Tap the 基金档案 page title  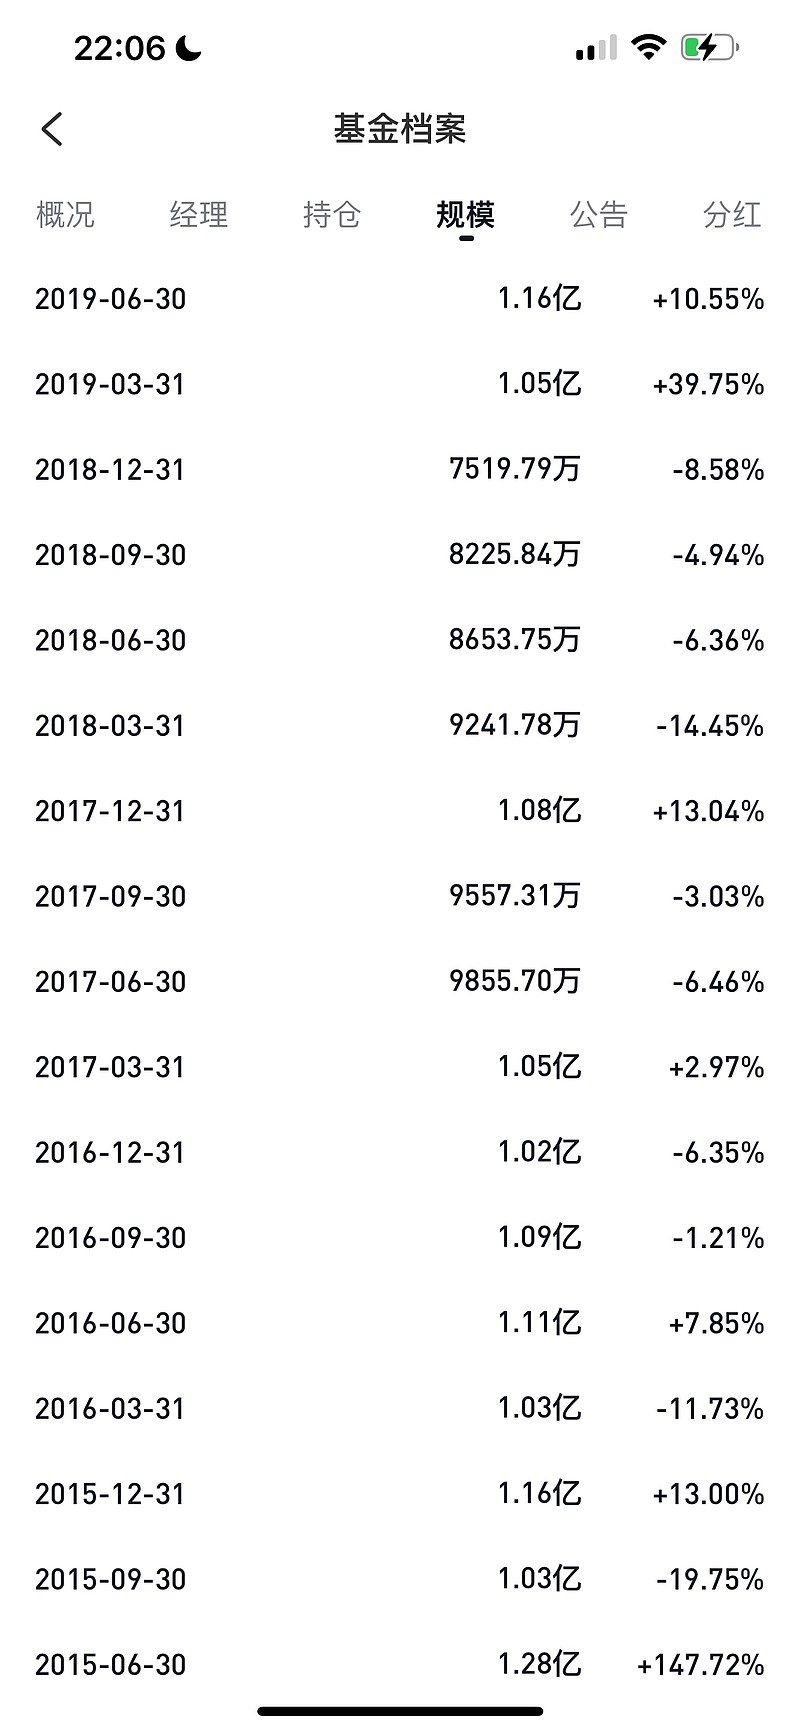point(400,129)
